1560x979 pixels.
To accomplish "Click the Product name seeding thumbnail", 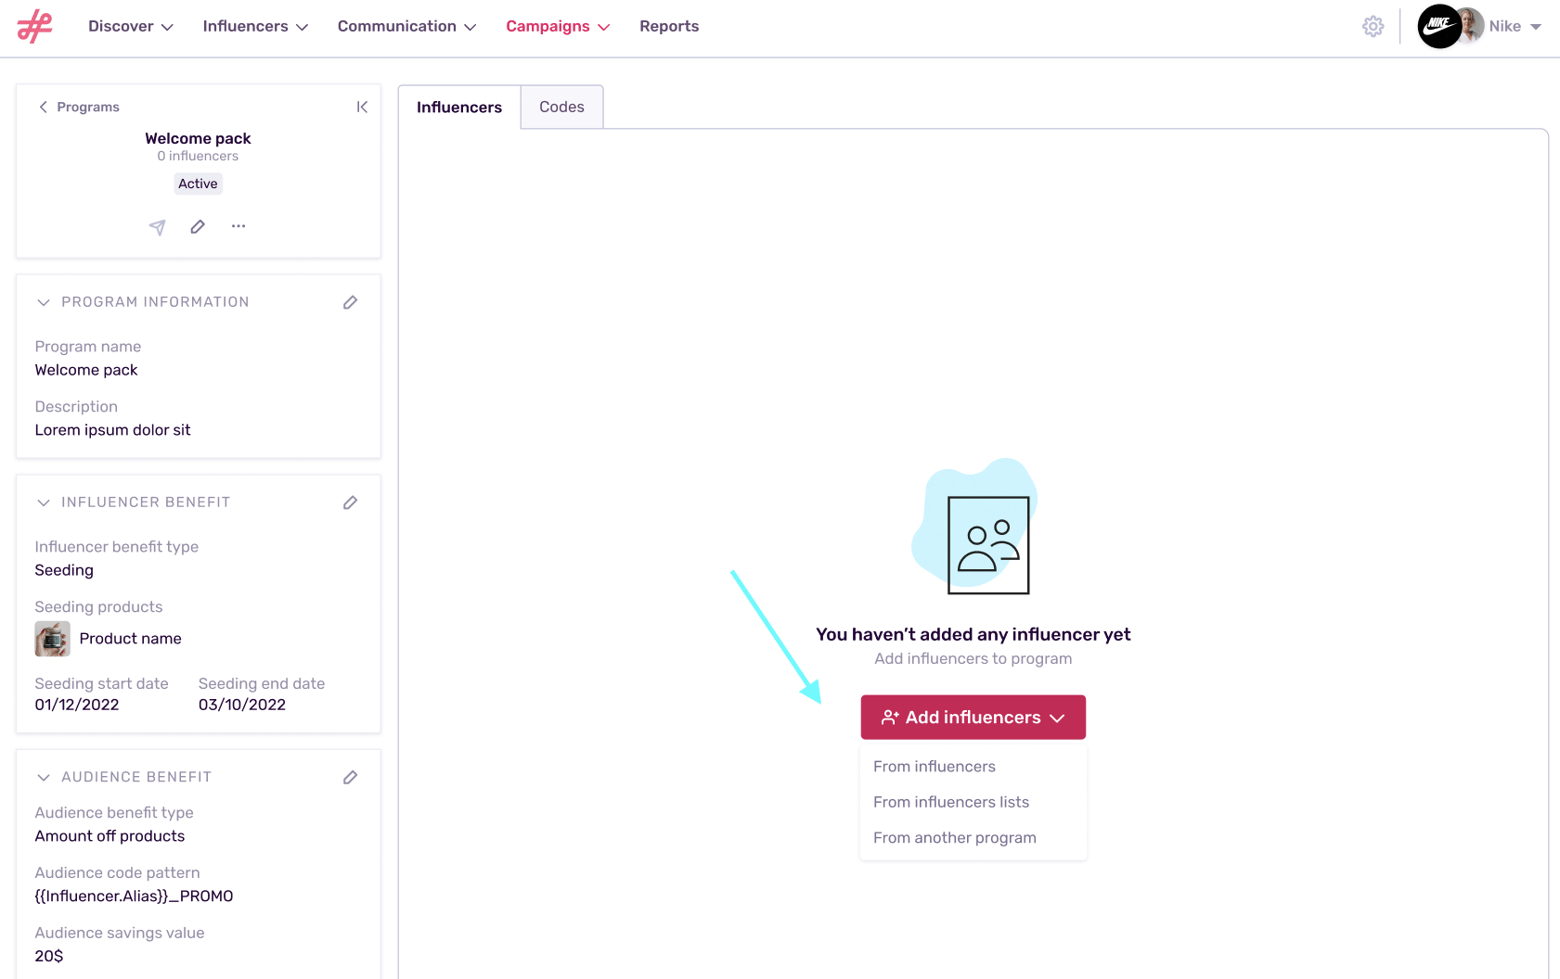I will click(52, 638).
